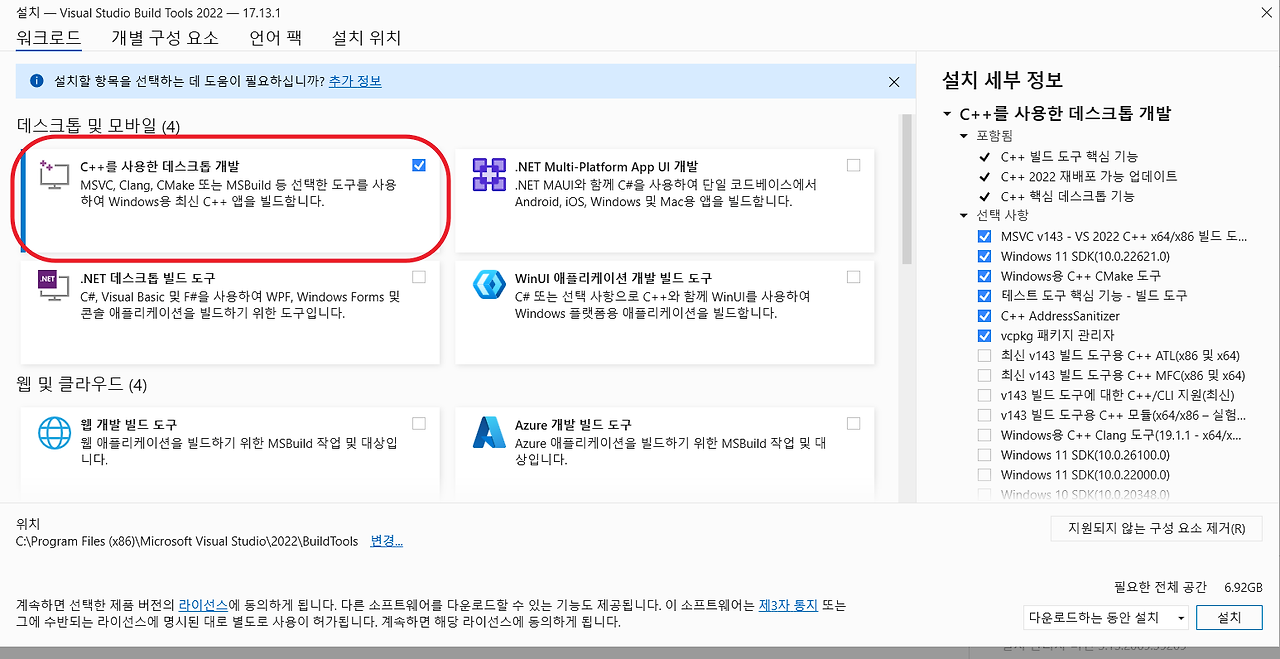1280x659 pixels.
Task: Collapse the 포함됨 section arrow
Action: (x=964, y=136)
